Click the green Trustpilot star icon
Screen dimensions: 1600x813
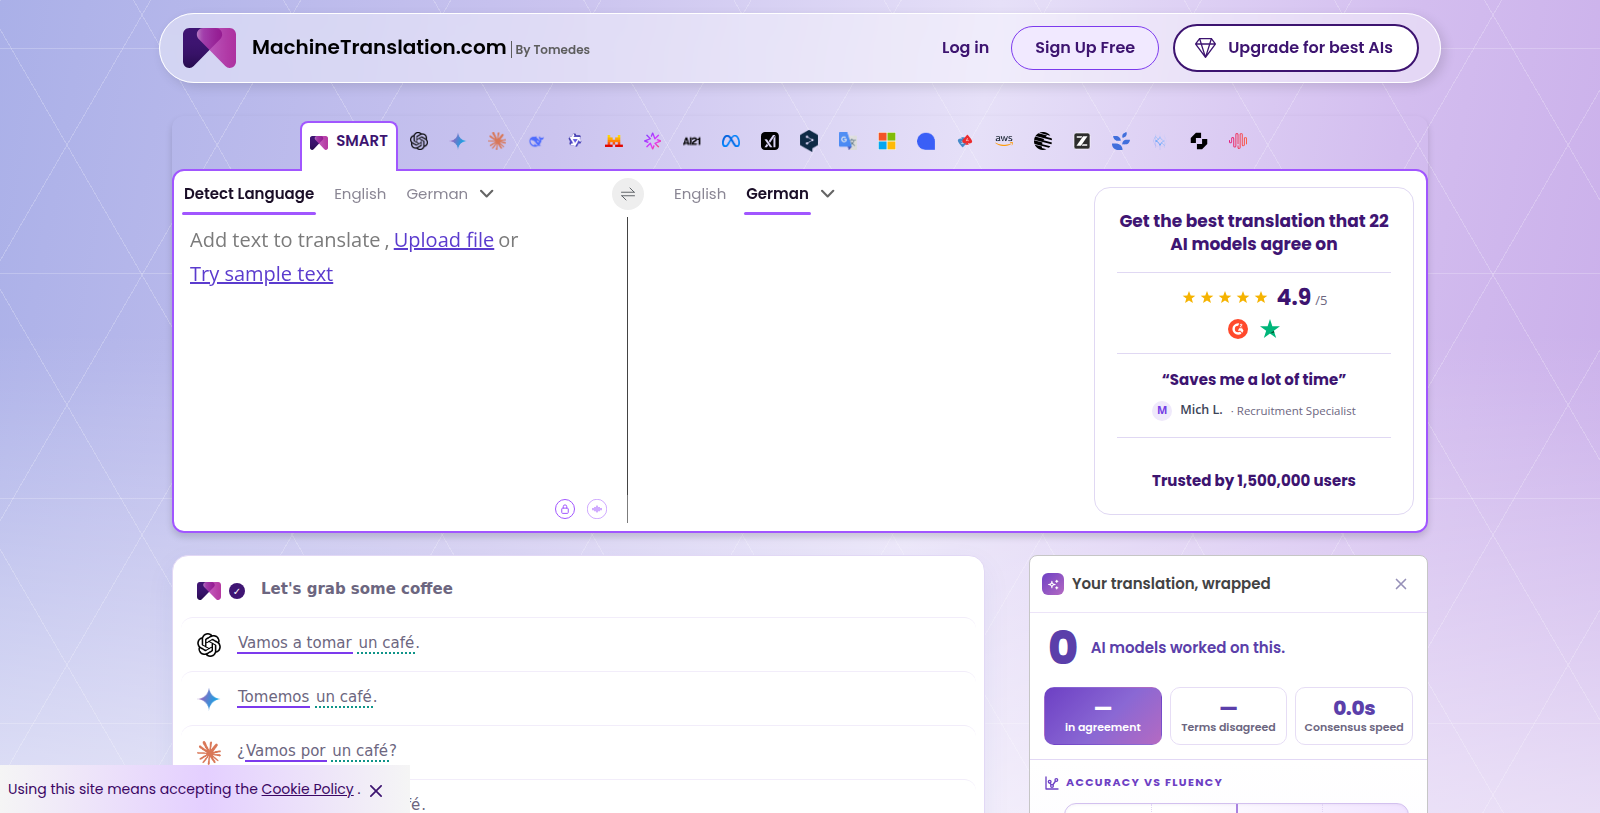[x=1270, y=329]
